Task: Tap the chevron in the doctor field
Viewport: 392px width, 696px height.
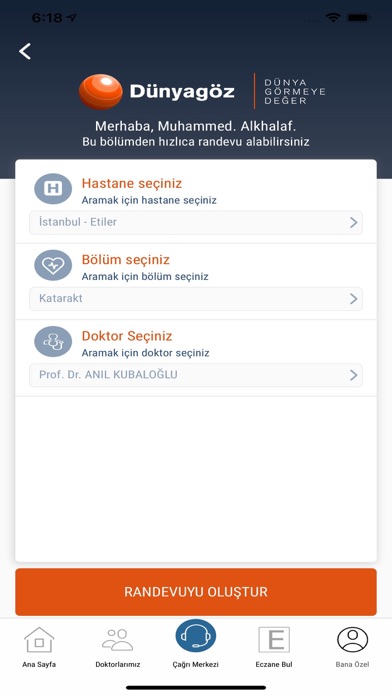Action: coord(353,375)
